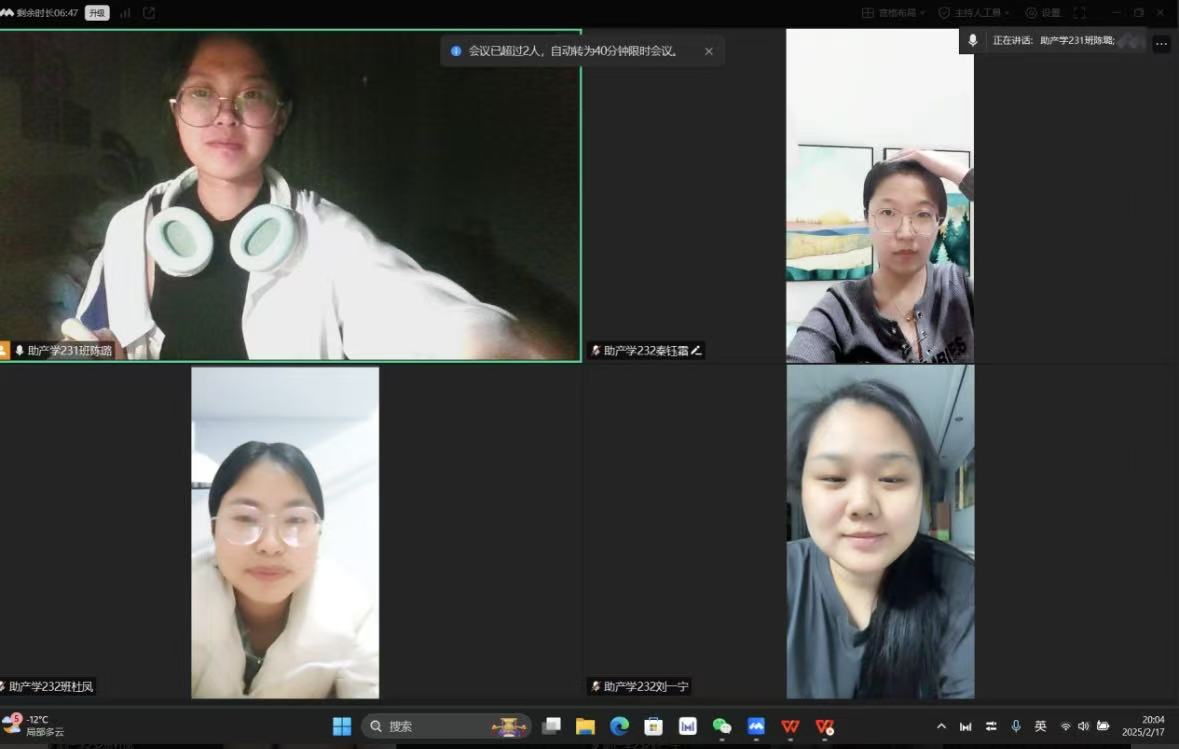Open the Windows Start menu

pyautogui.click(x=342, y=726)
